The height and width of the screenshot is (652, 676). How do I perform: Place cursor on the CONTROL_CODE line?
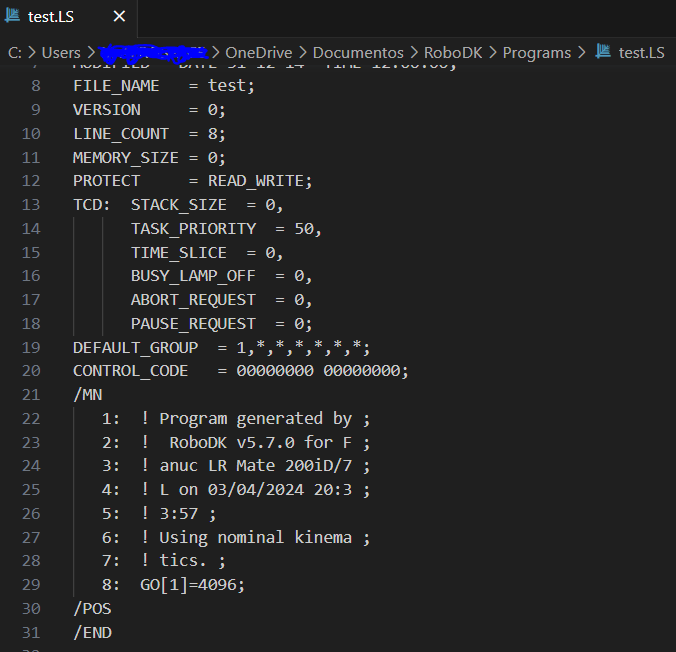click(240, 371)
